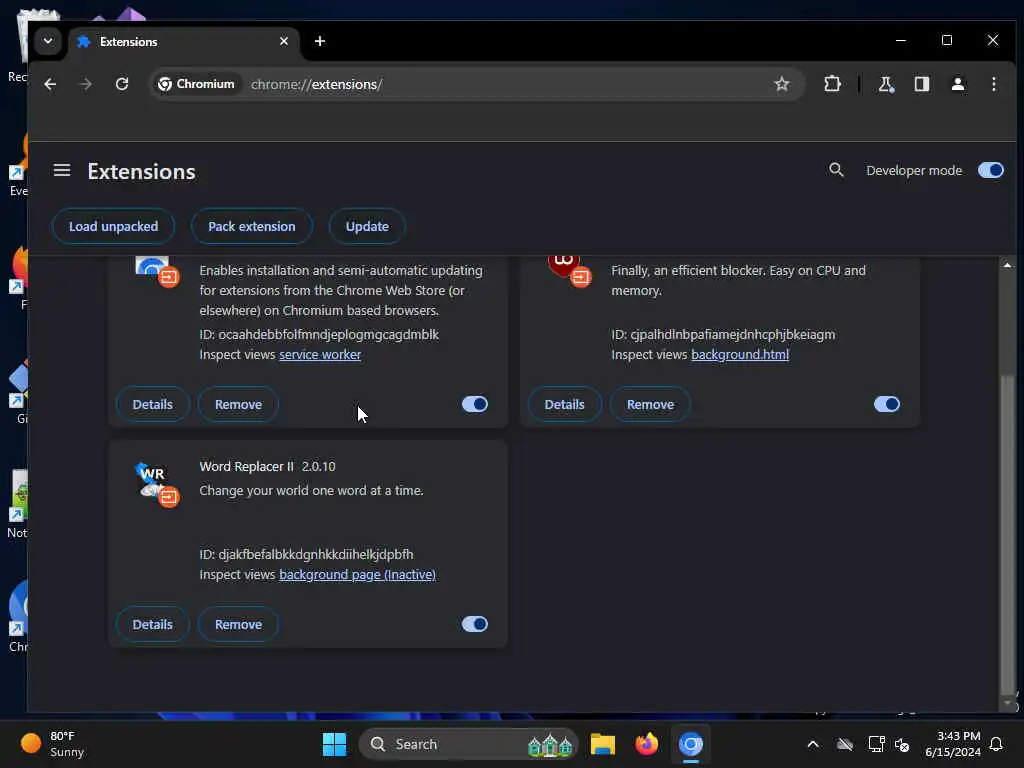Click Pack extension button

click(251, 227)
